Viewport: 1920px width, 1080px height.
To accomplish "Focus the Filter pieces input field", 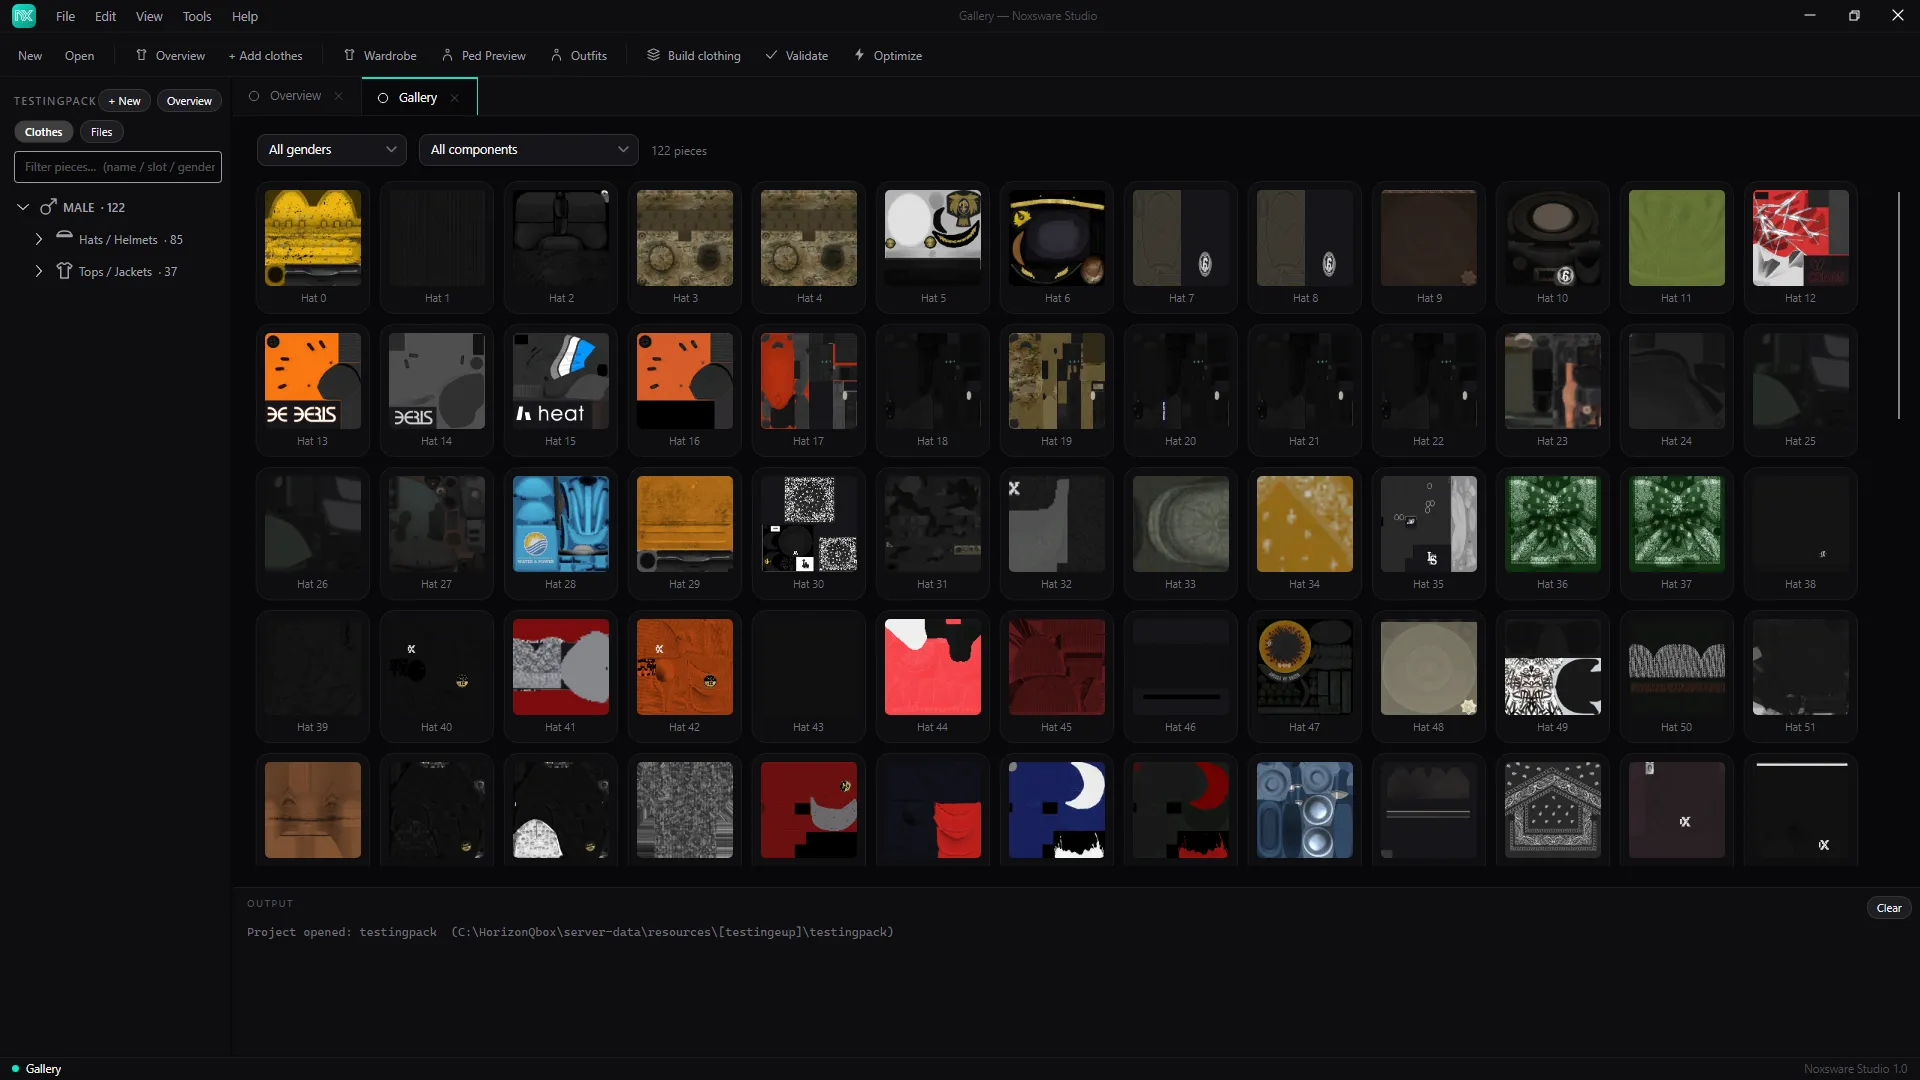I will click(118, 167).
